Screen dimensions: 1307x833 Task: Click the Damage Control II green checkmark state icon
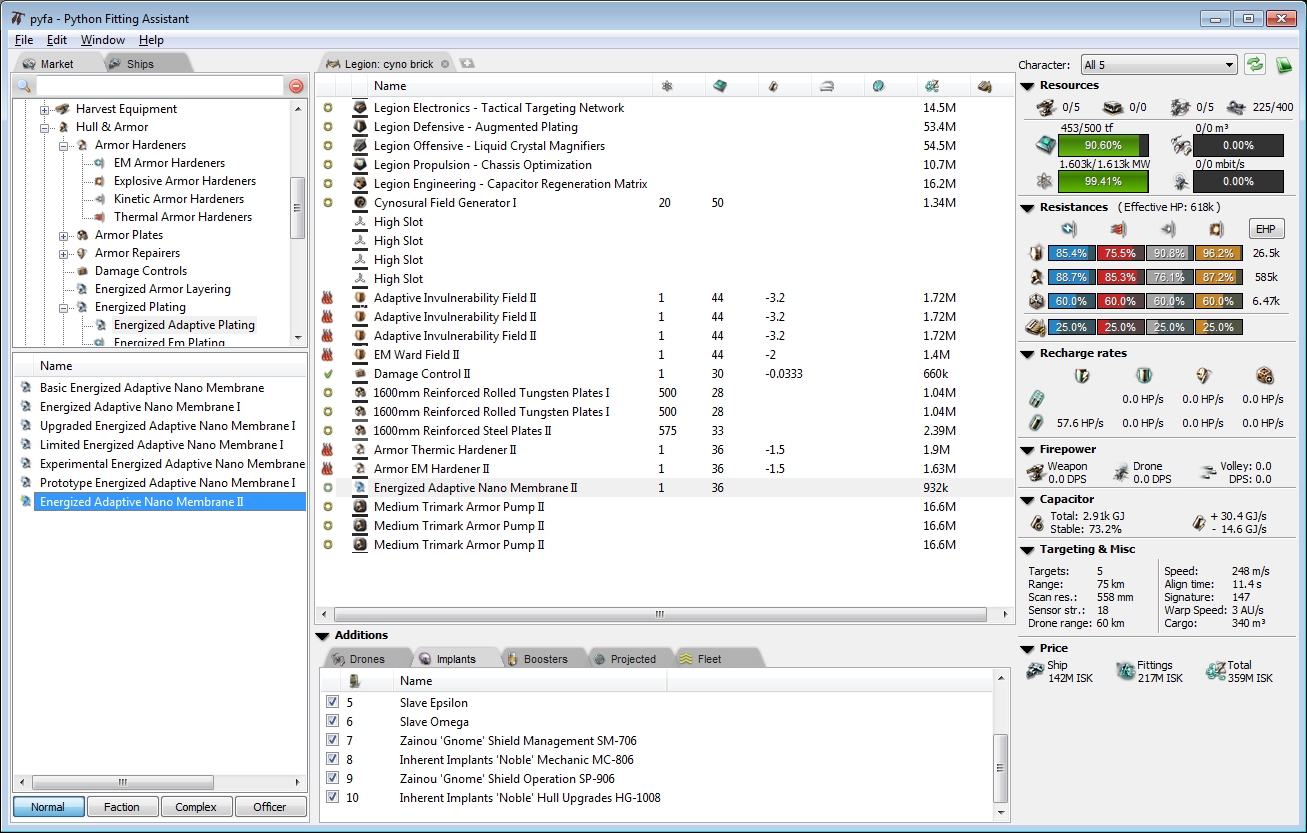pos(327,374)
